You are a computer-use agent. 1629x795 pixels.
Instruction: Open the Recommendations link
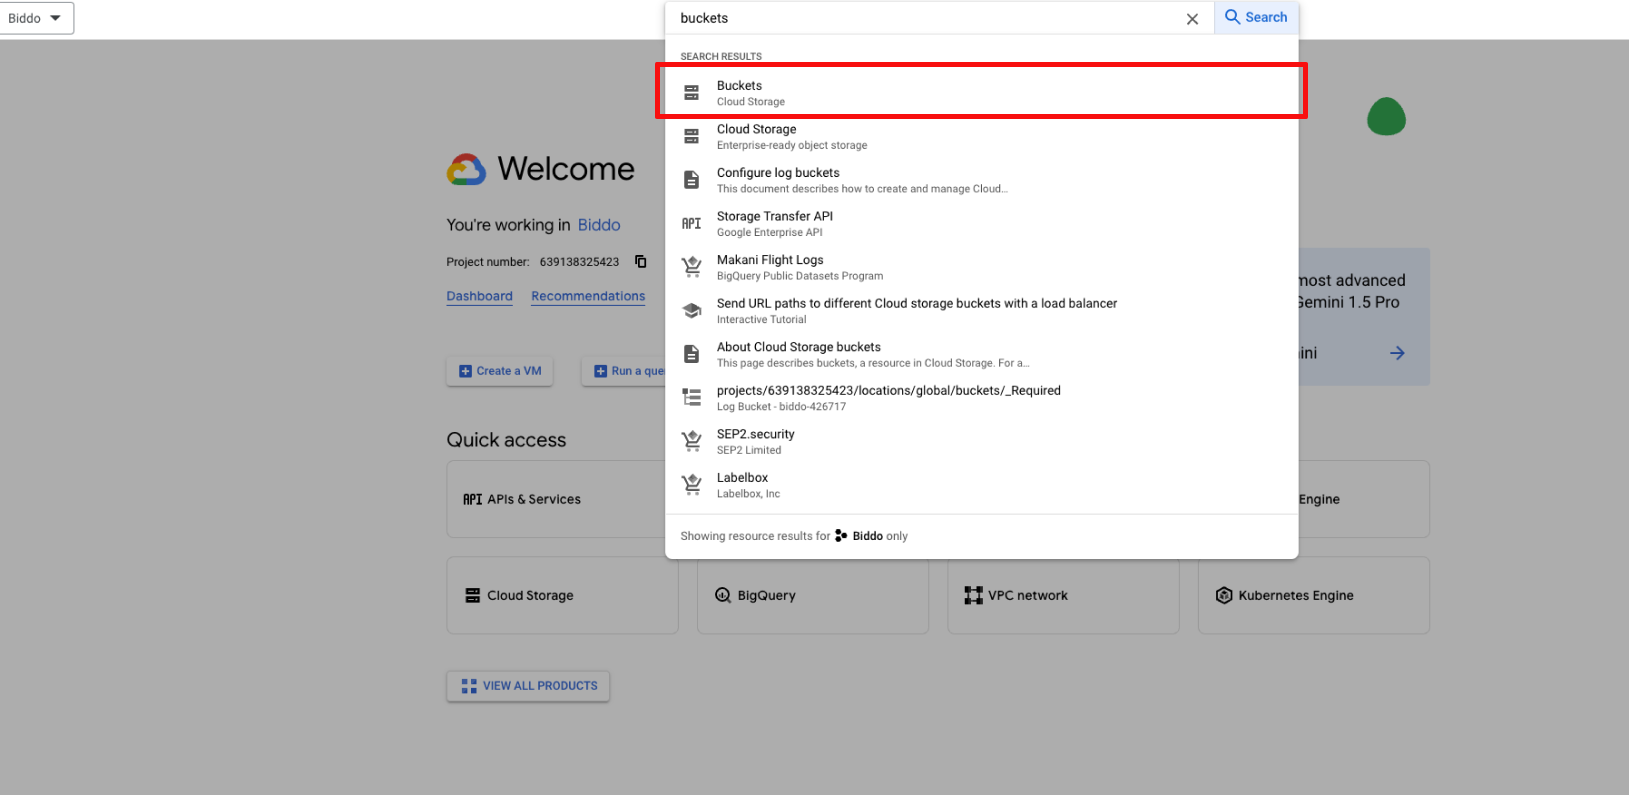[x=588, y=296]
